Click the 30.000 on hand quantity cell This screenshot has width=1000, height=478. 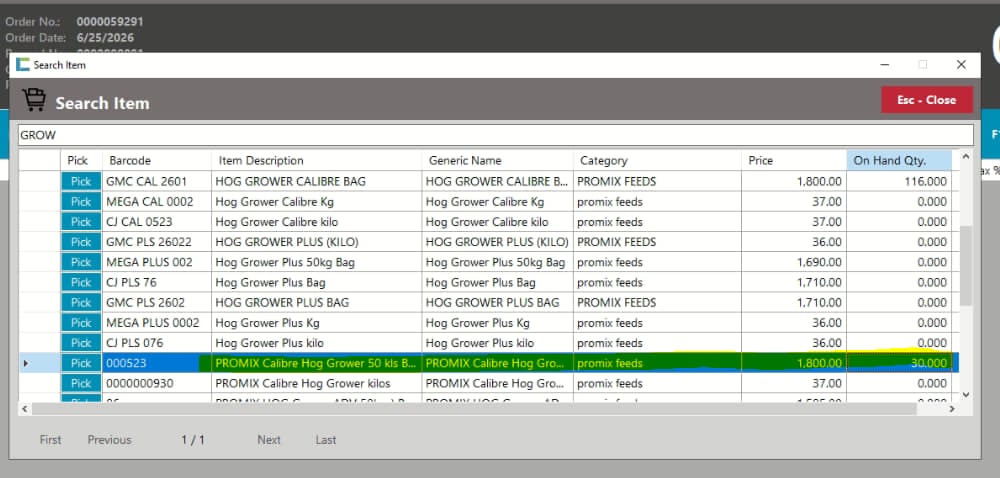coord(899,363)
